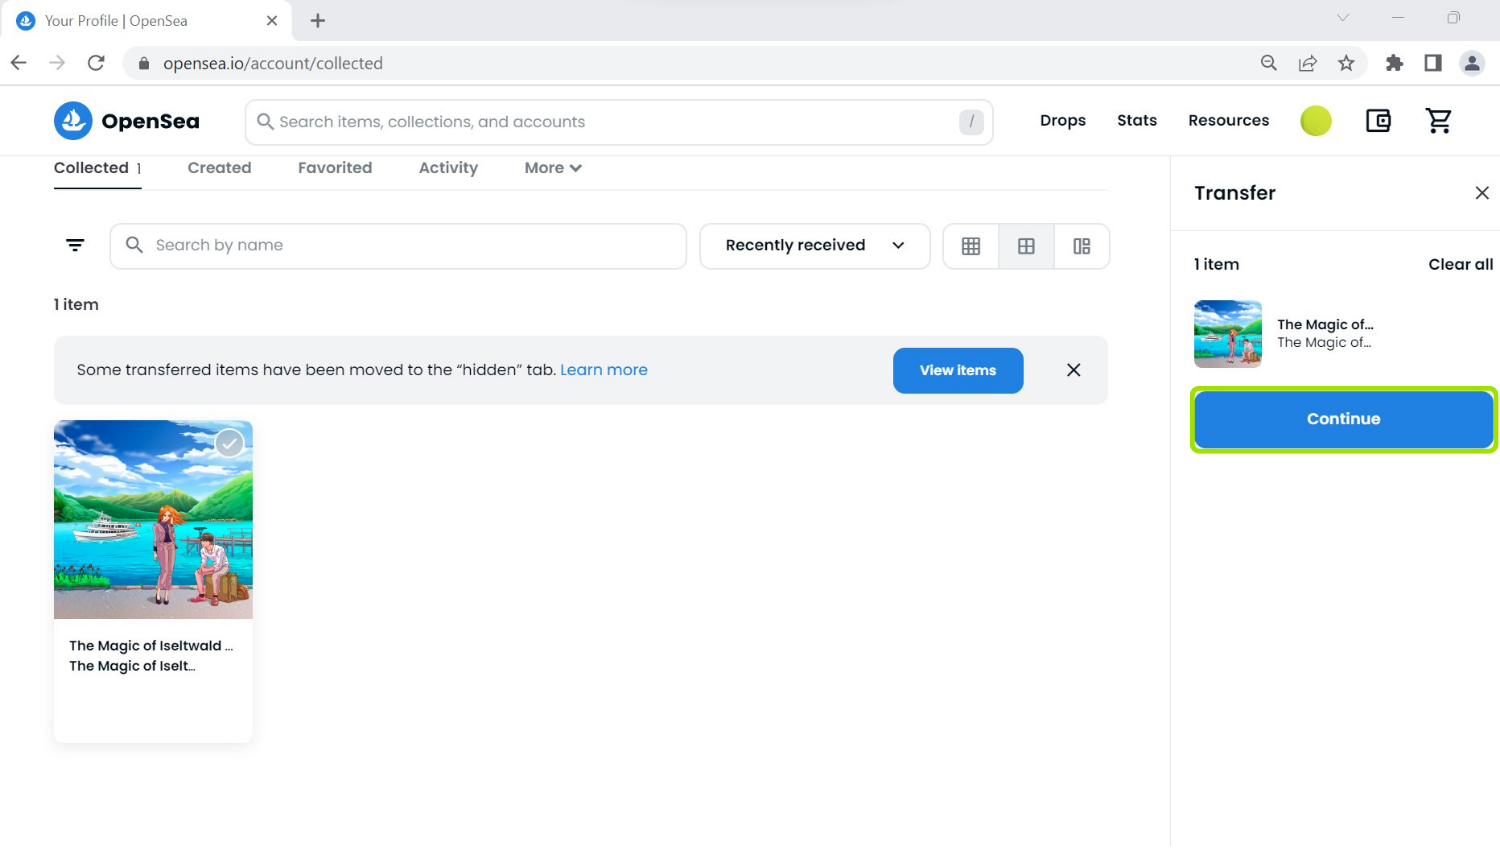Switch to the Activity tab
The height and width of the screenshot is (850, 1500).
coord(448,168)
